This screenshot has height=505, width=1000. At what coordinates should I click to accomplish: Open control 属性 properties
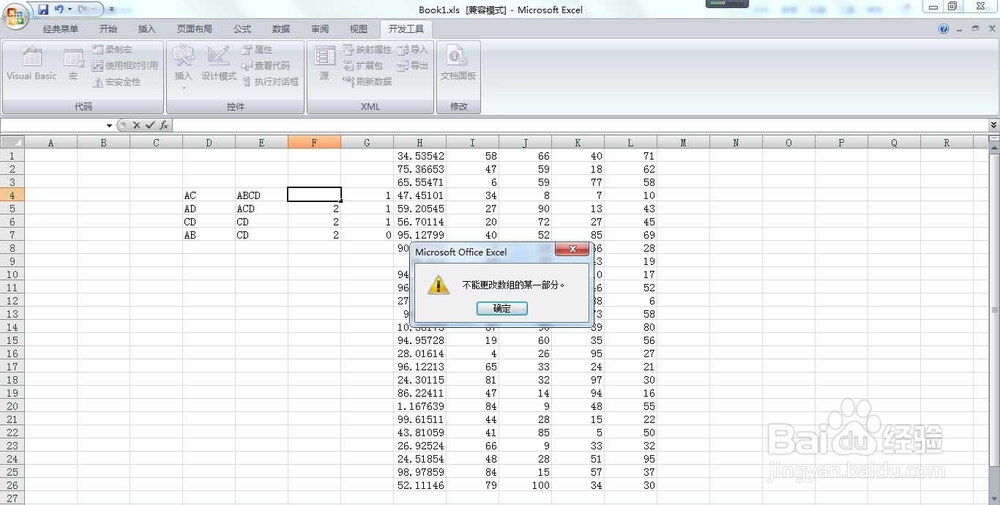tap(257, 49)
